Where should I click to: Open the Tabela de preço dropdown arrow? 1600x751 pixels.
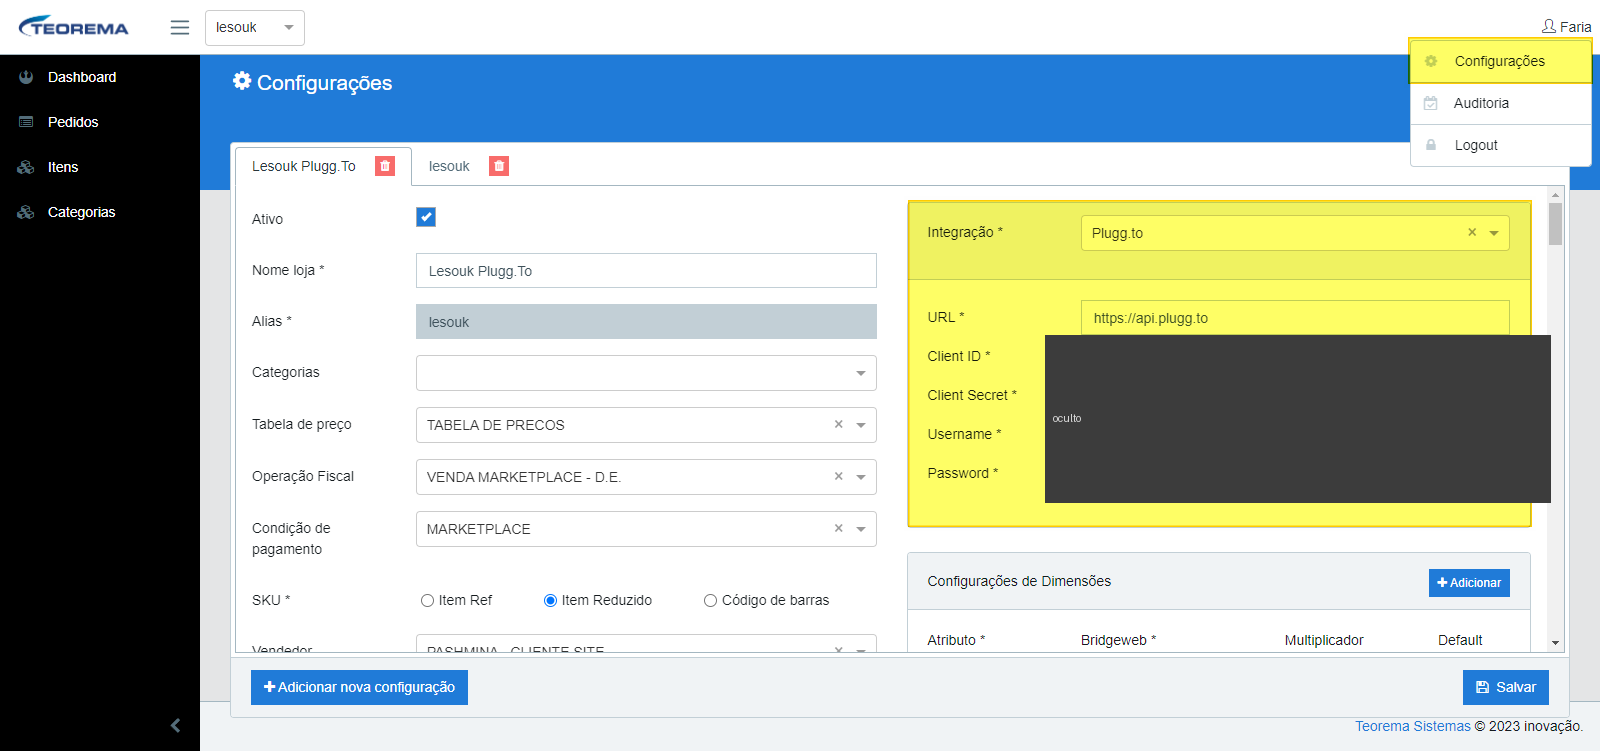pyautogui.click(x=861, y=425)
